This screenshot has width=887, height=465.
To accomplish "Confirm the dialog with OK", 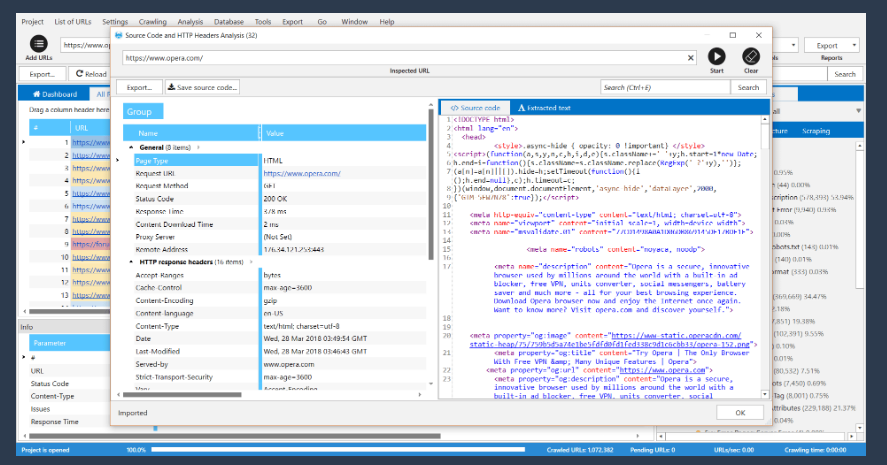I will point(740,412).
